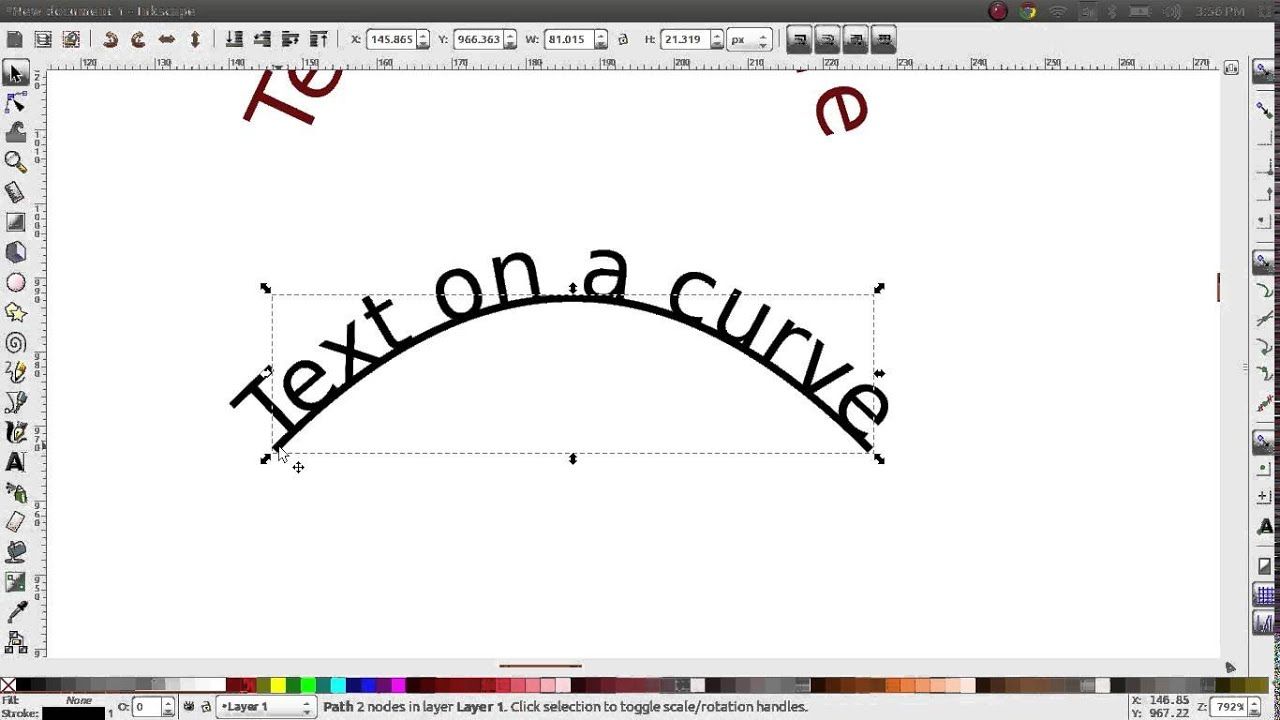Click Select All in All Layers icon
The width and height of the screenshot is (1280, 720).
[43, 40]
